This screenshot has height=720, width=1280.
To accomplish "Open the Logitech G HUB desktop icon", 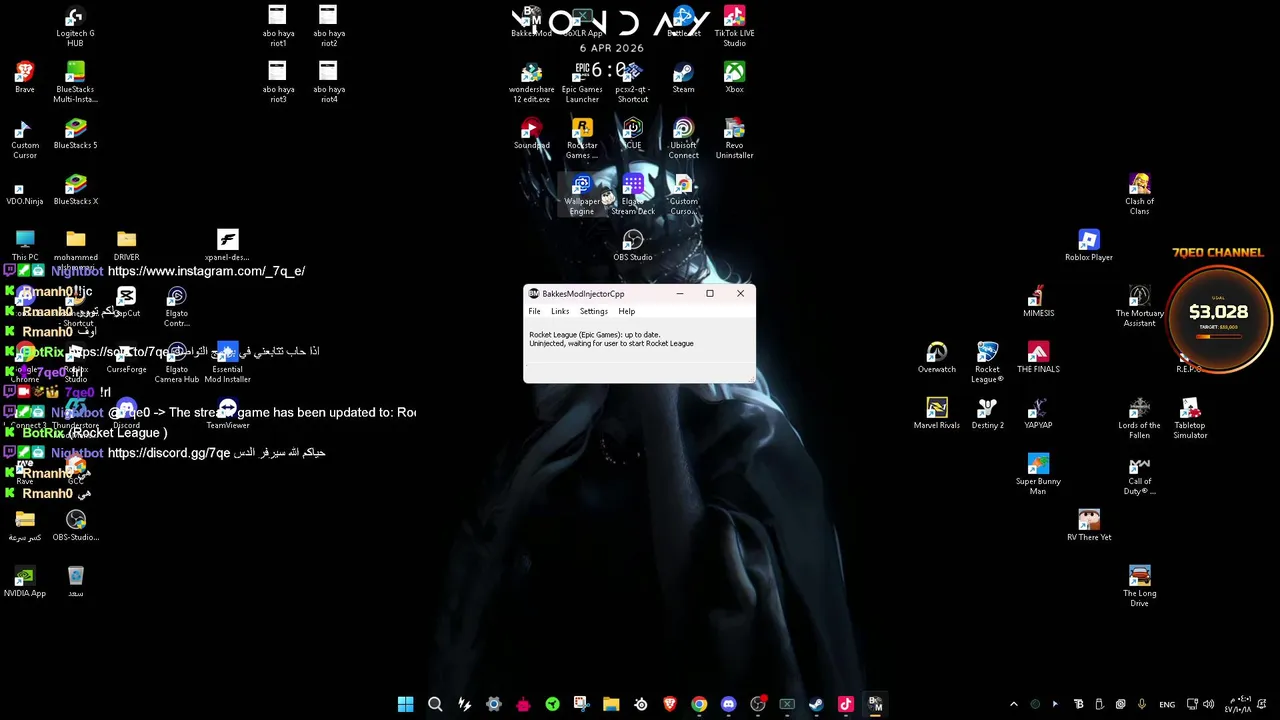I will click(75, 27).
